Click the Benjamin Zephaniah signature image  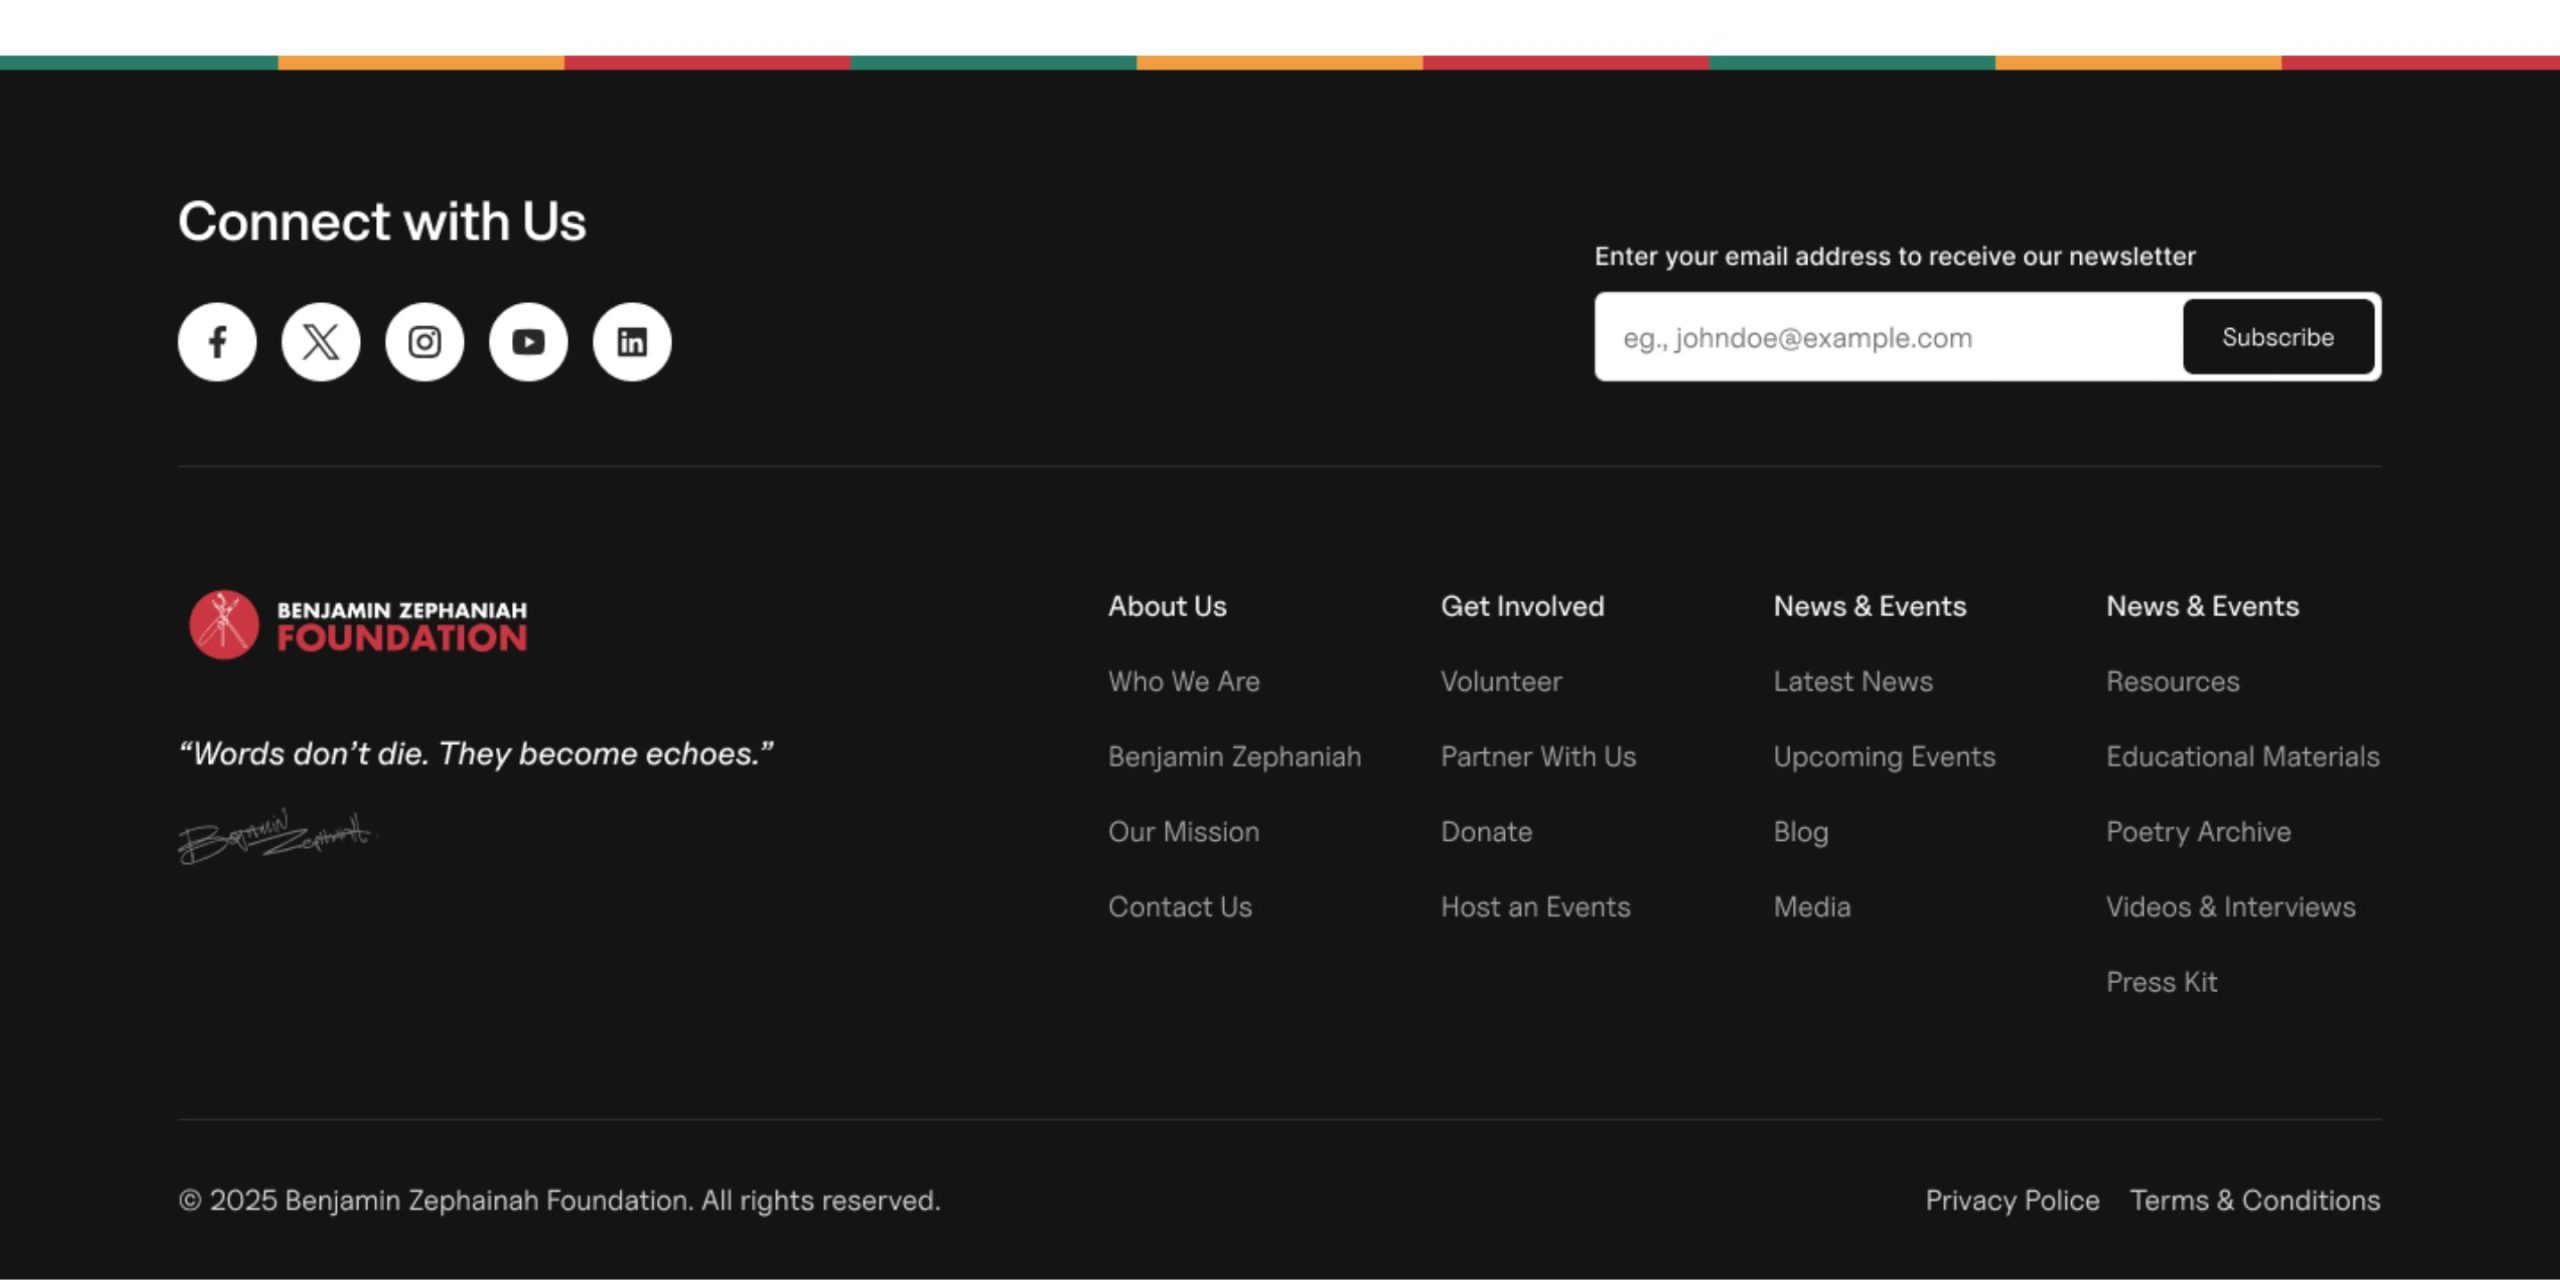(277, 836)
